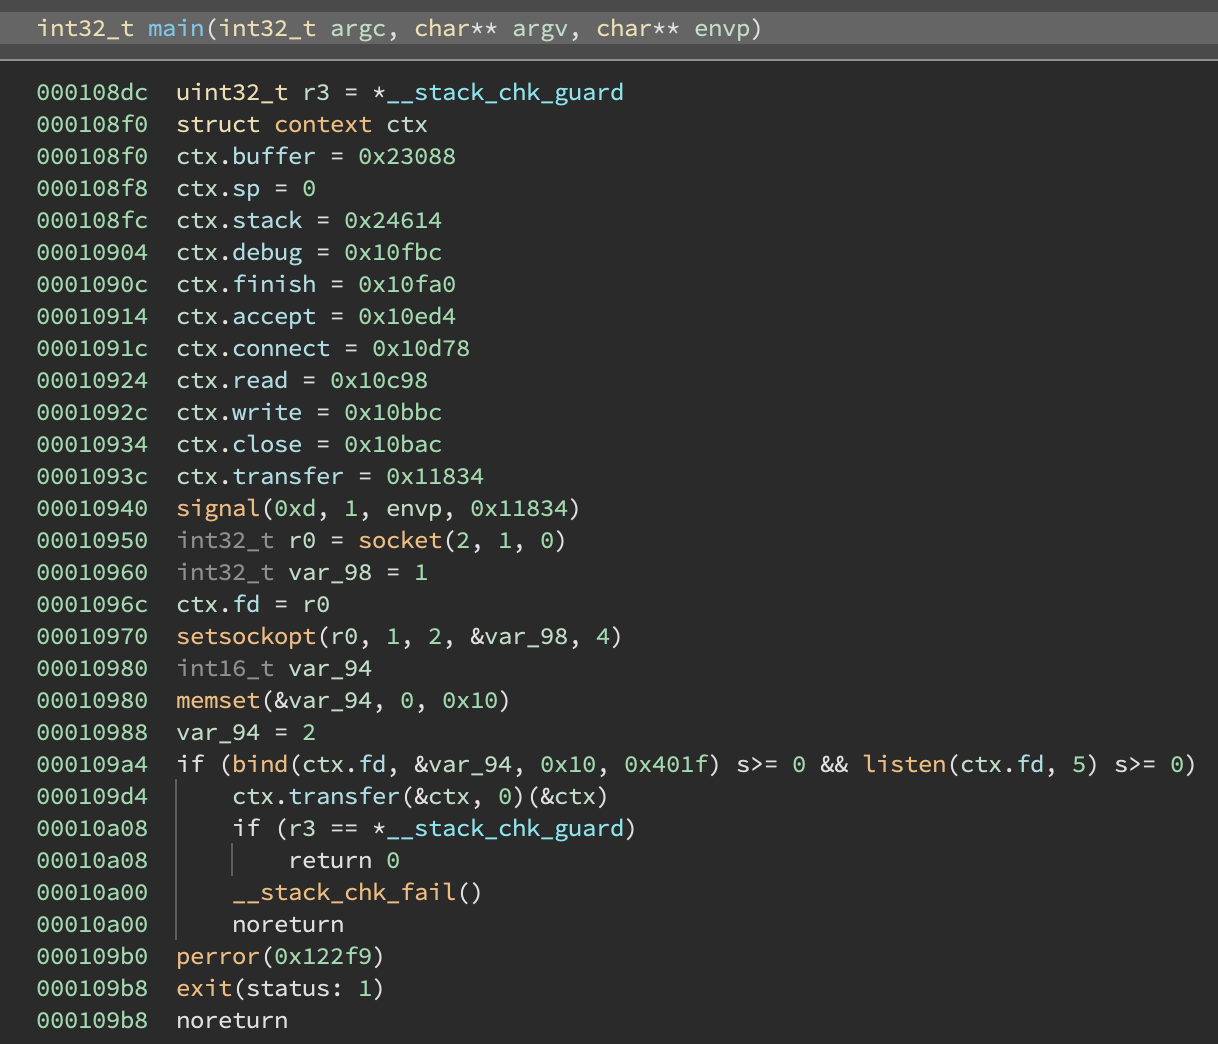Click 0x11834 on the ctx.transfer assignment line
Image resolution: width=1218 pixels, height=1044 pixels.
435,476
